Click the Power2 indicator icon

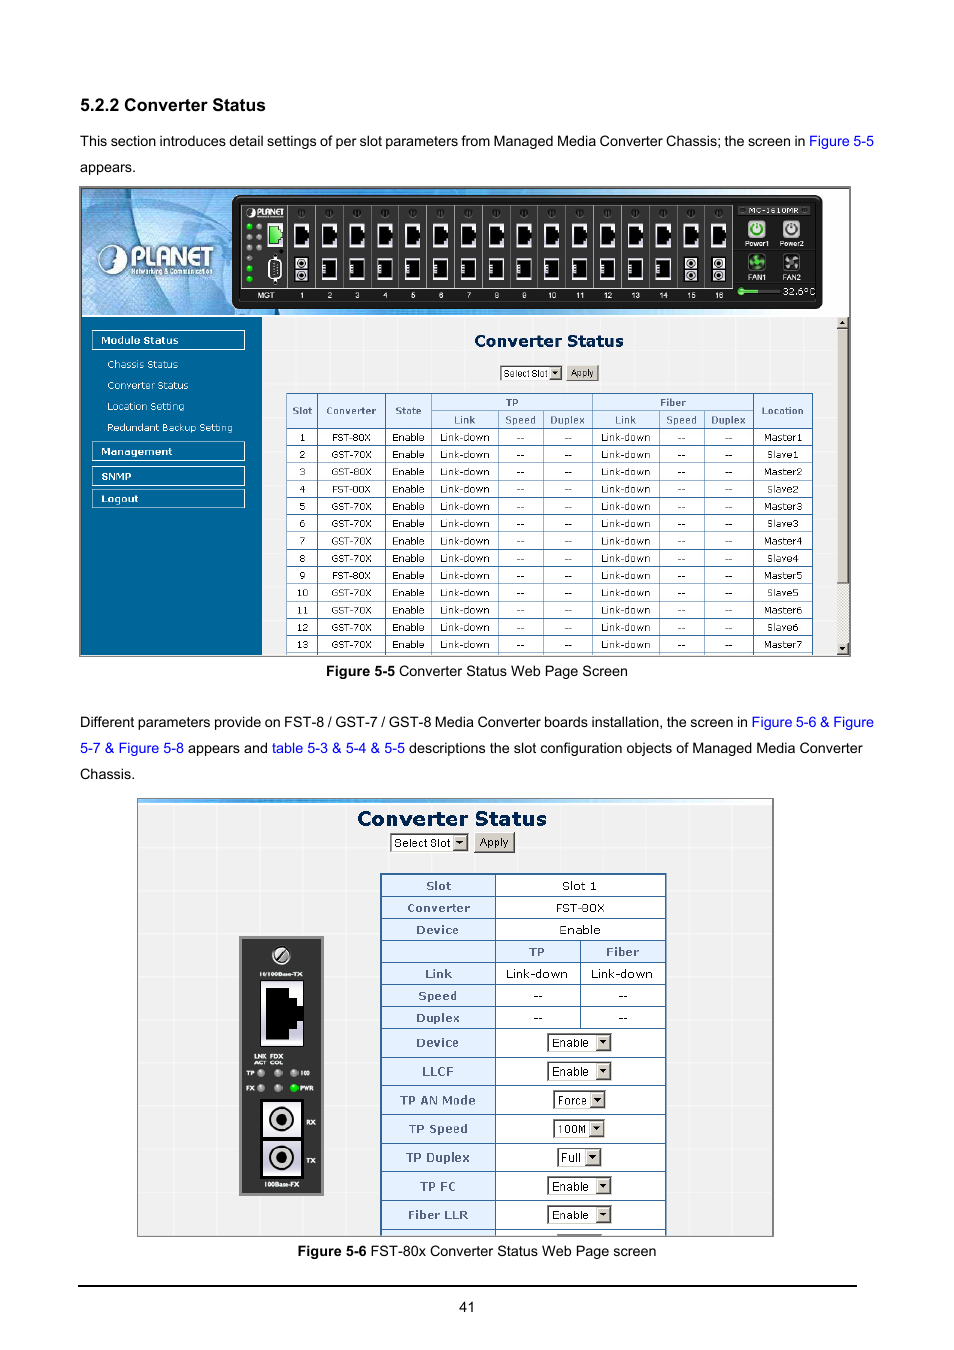pos(791,230)
